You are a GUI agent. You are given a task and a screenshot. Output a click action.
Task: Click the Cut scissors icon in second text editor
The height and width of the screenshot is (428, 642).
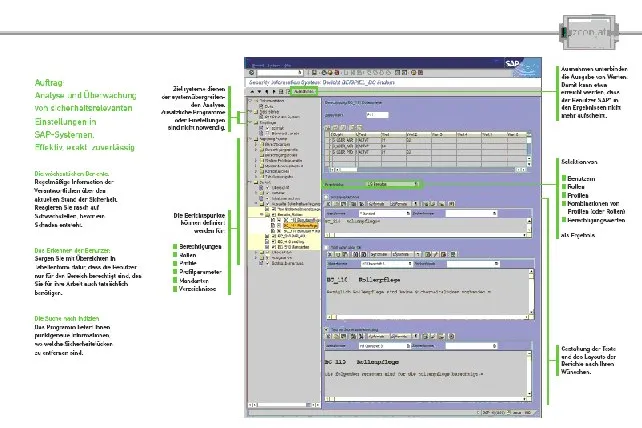coord(330,254)
